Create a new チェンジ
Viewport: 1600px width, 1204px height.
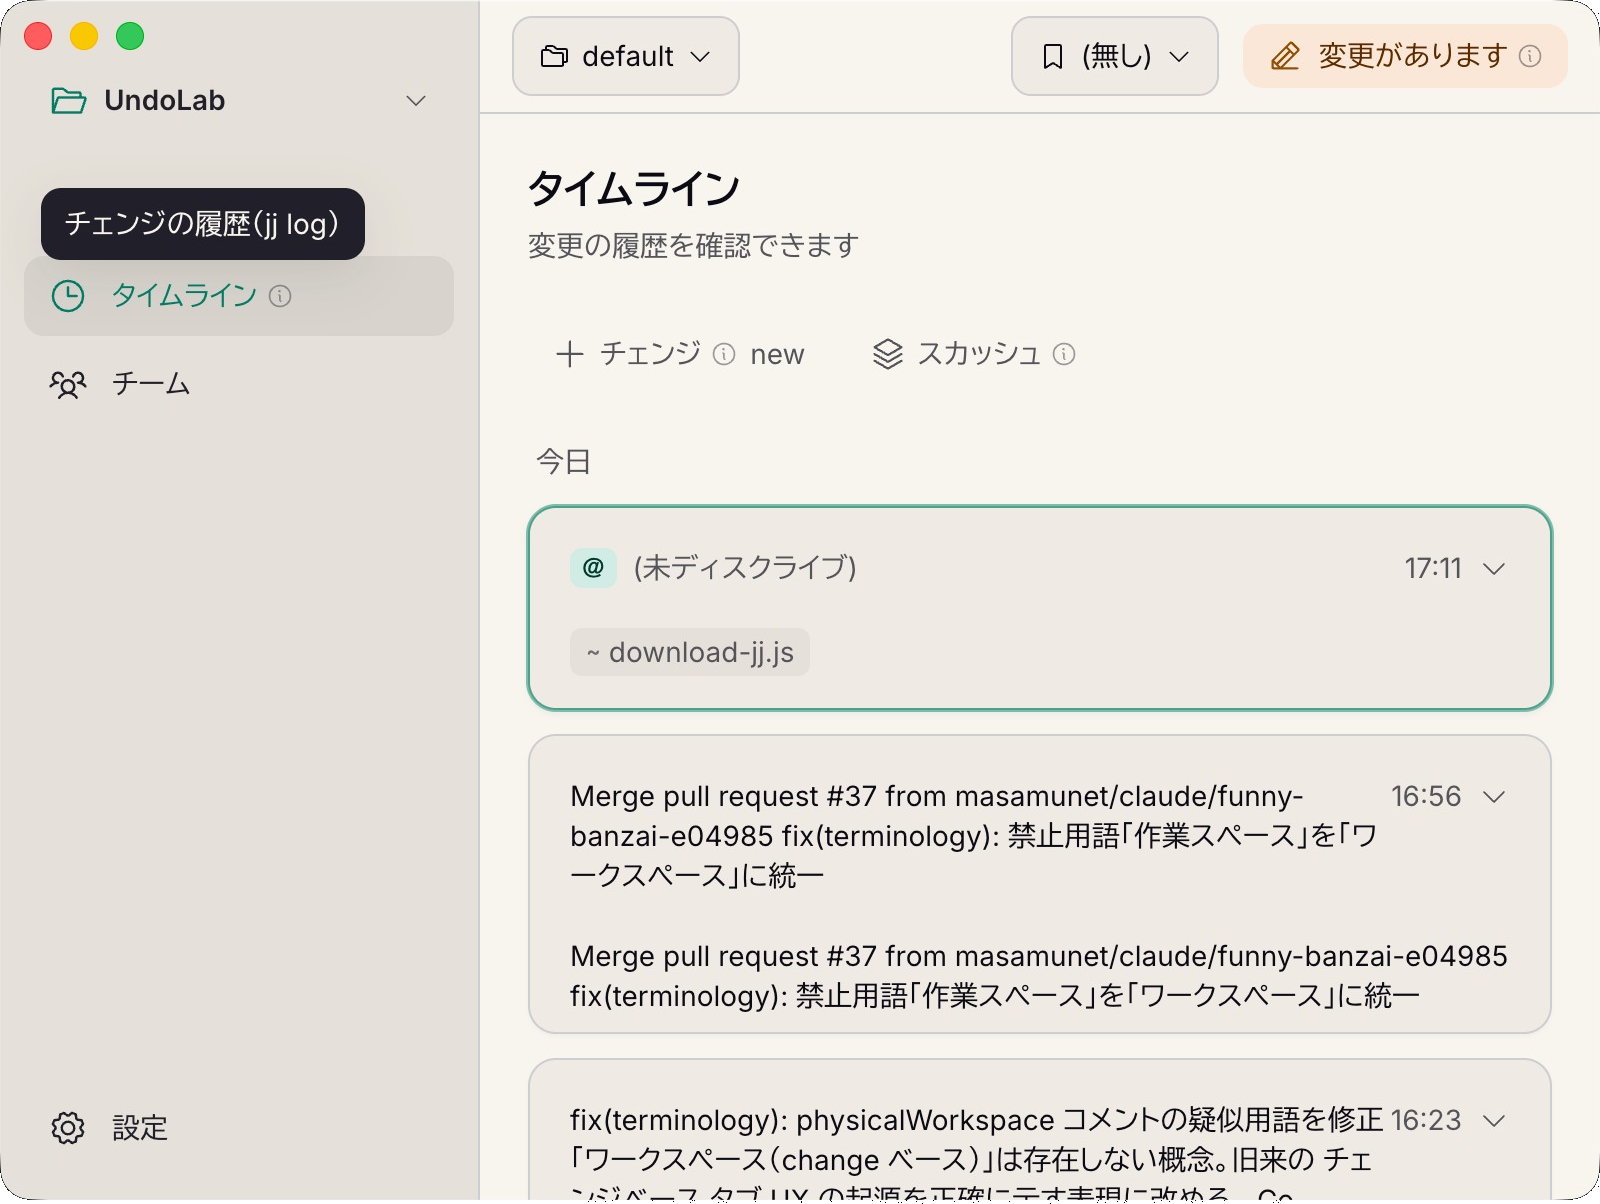(x=680, y=354)
